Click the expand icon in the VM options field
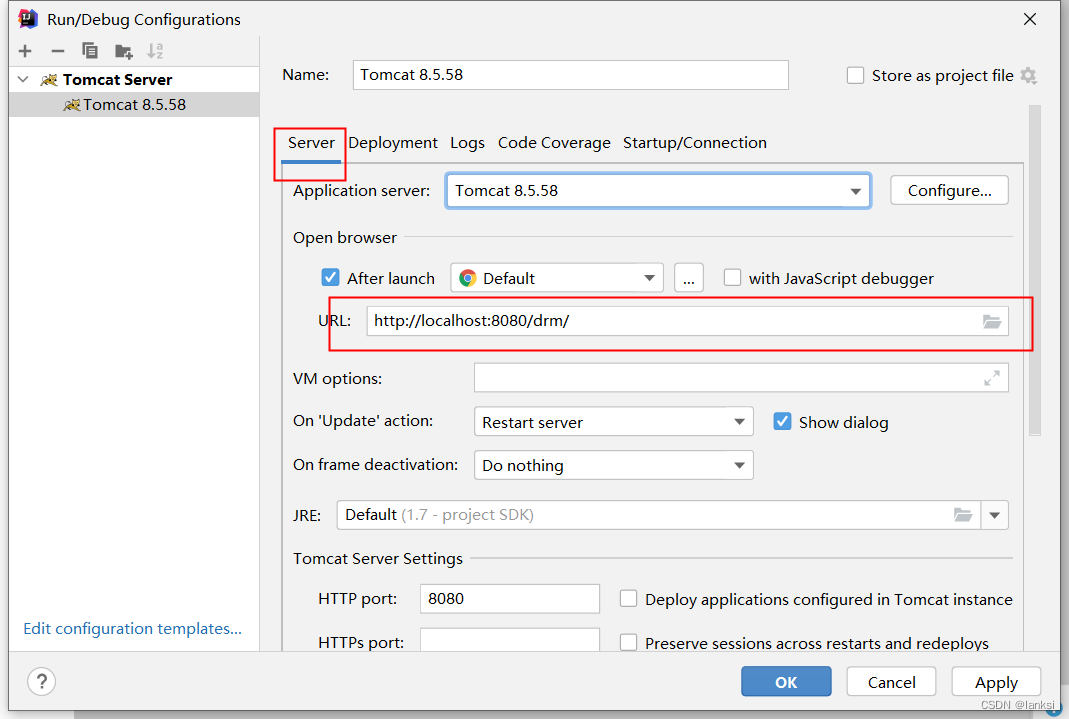The width and height of the screenshot is (1069, 719). tap(992, 378)
